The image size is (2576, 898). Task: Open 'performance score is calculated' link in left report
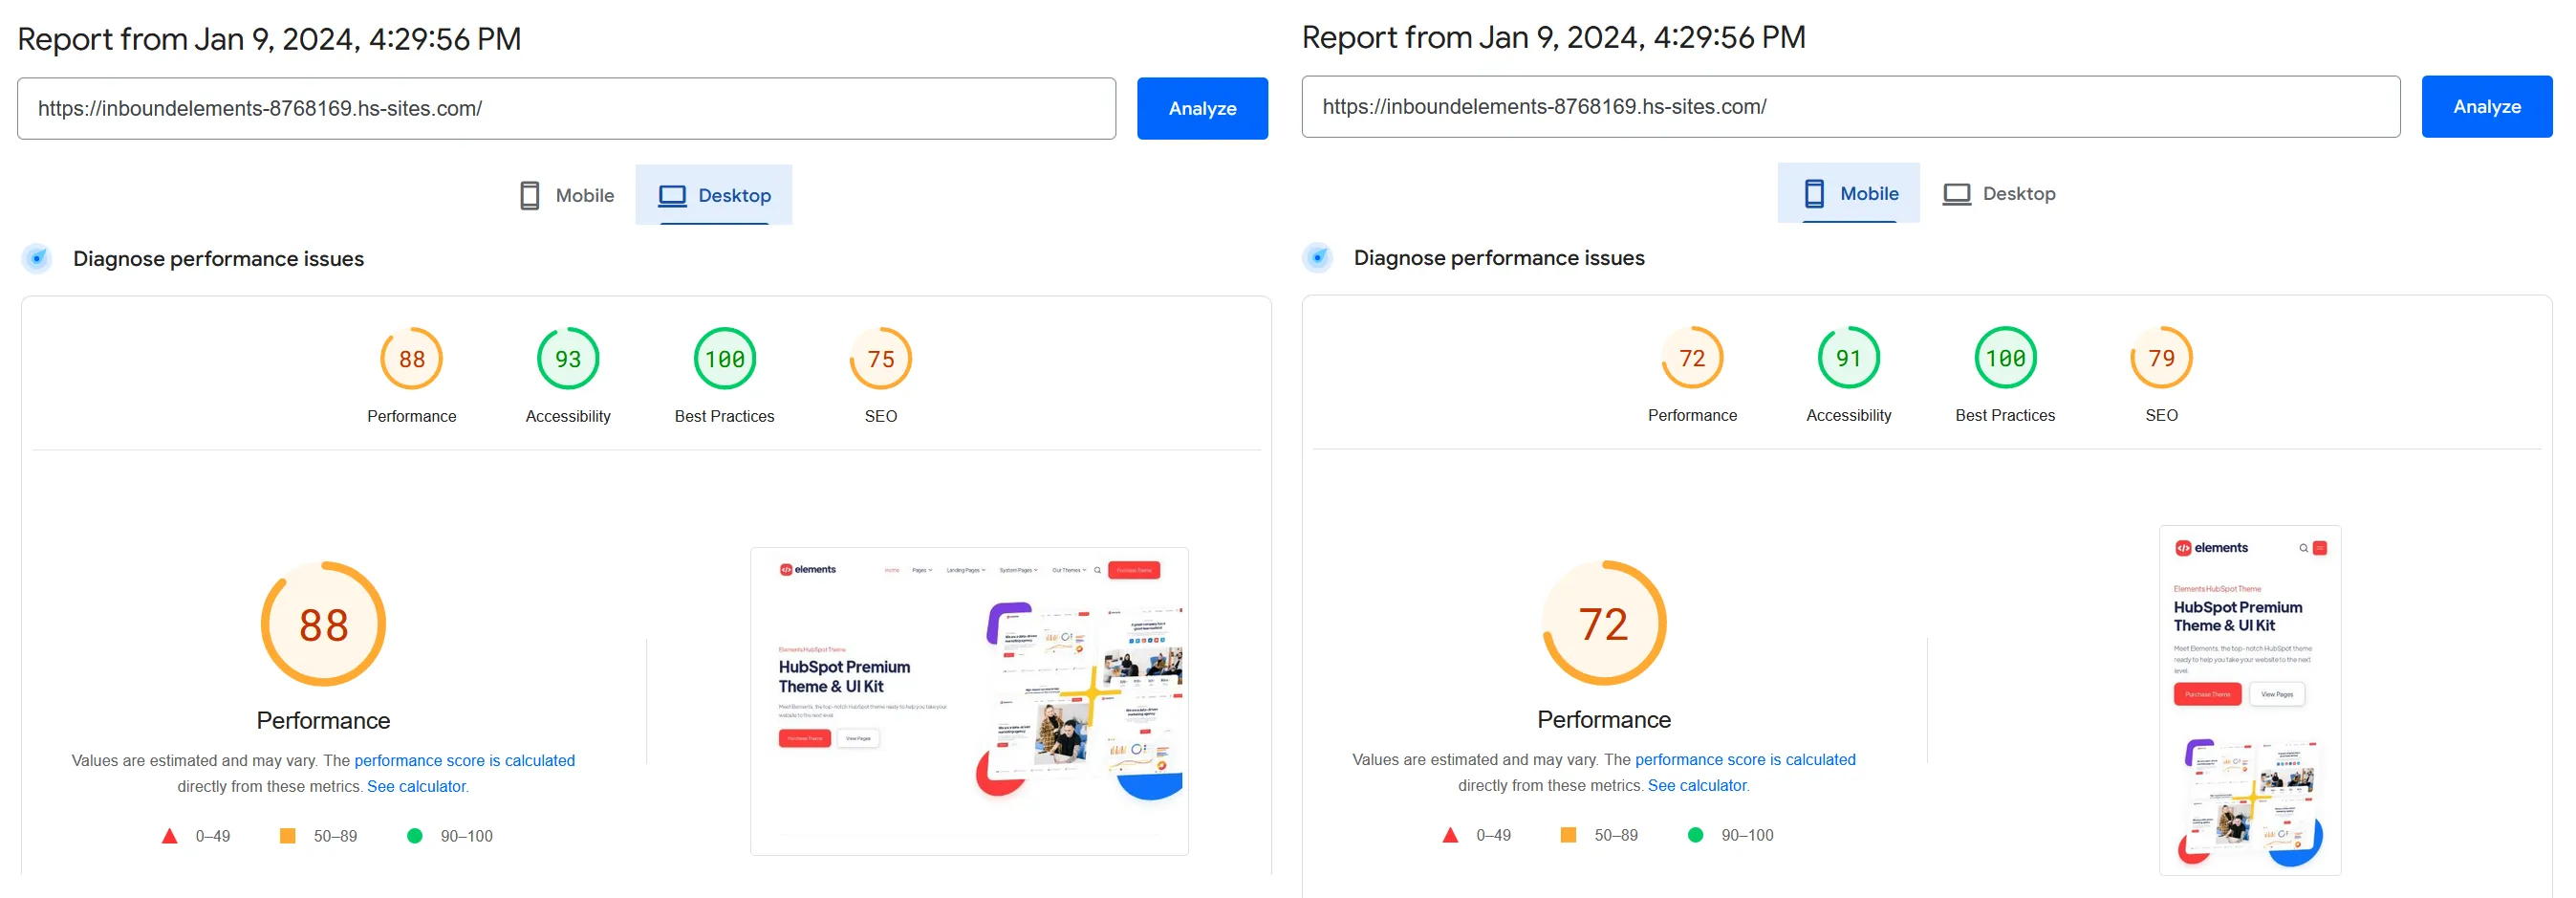464,760
